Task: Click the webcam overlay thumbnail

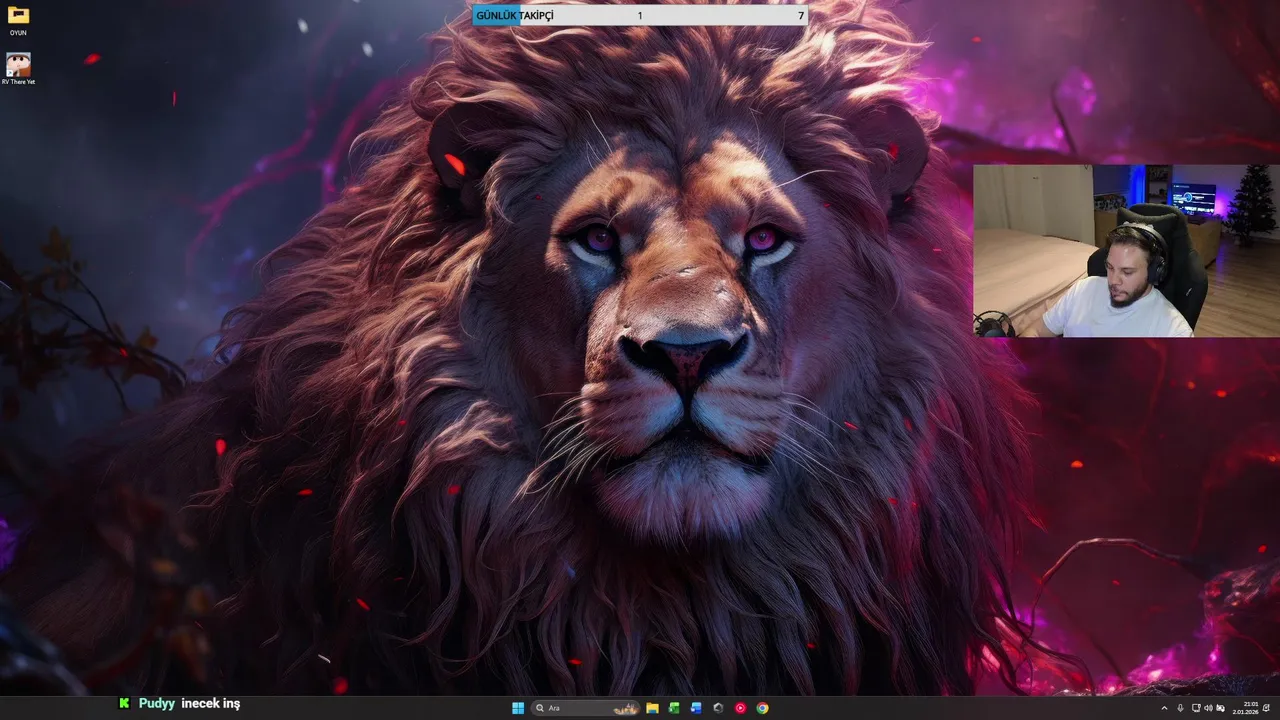Action: [1126, 251]
